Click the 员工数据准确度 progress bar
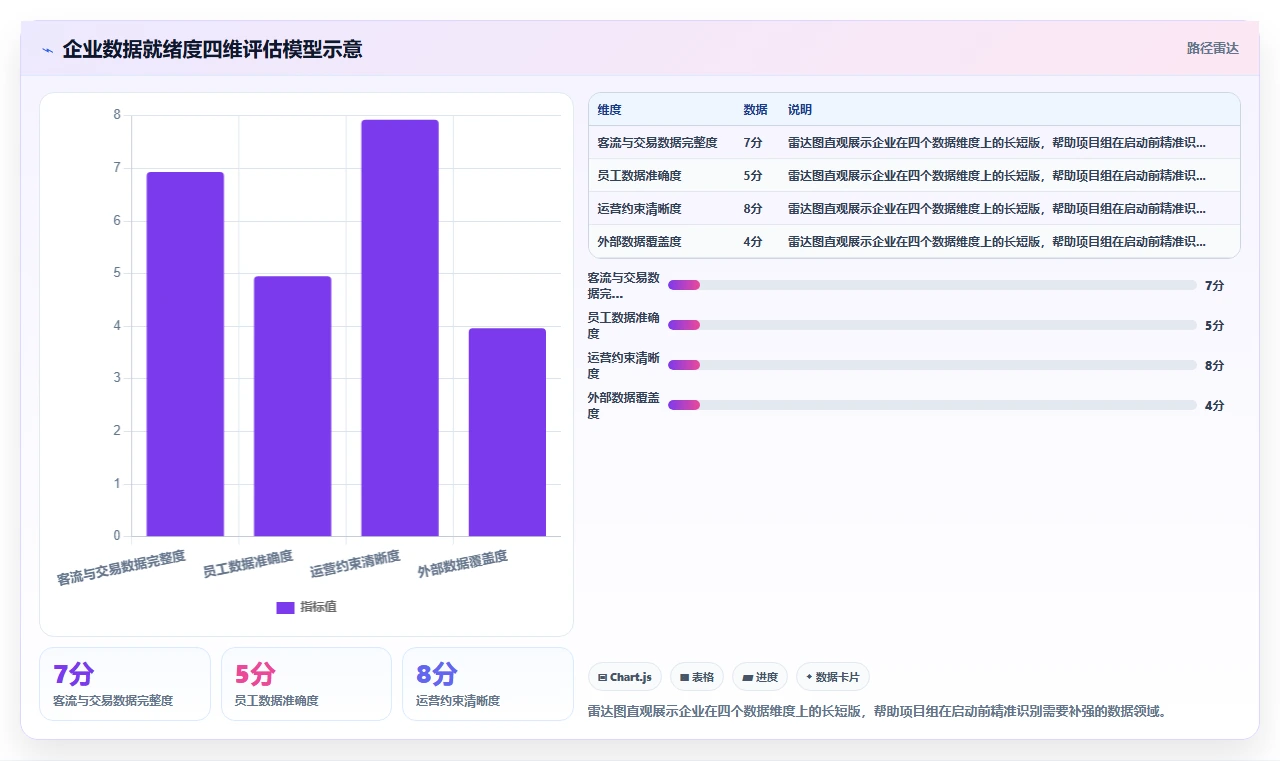This screenshot has width=1280, height=761. tap(932, 325)
